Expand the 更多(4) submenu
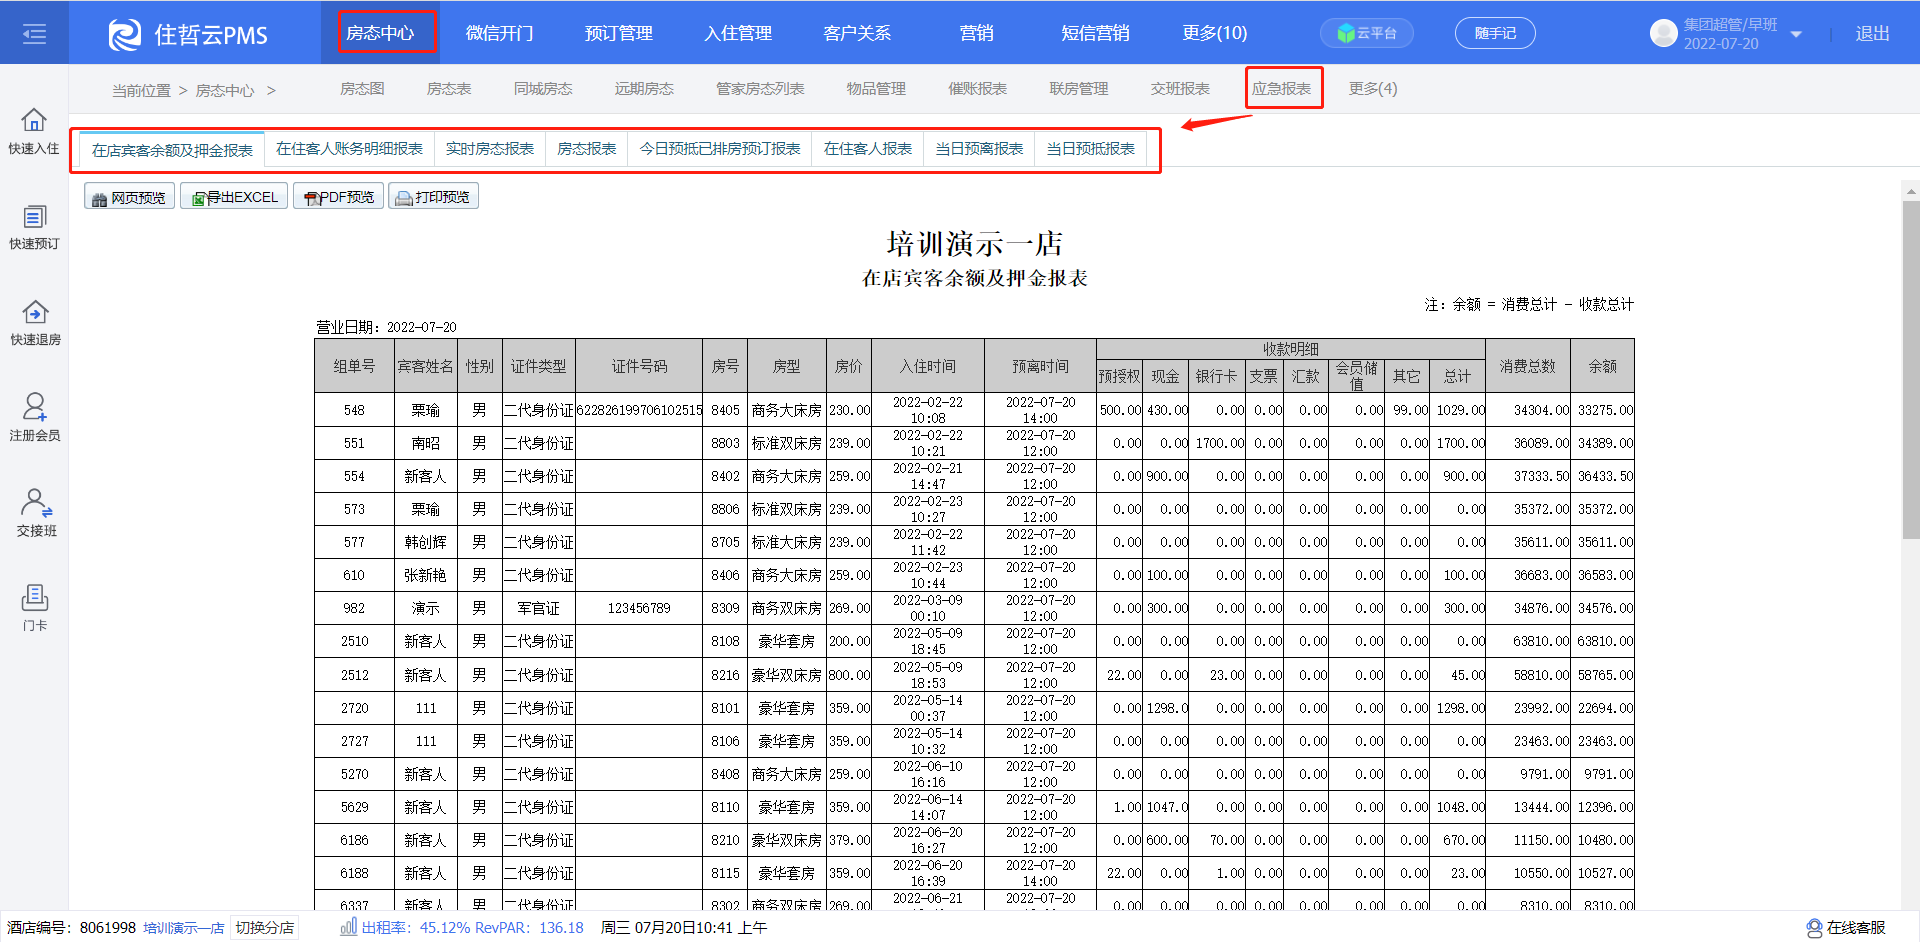The height and width of the screenshot is (942, 1920). tap(1372, 89)
